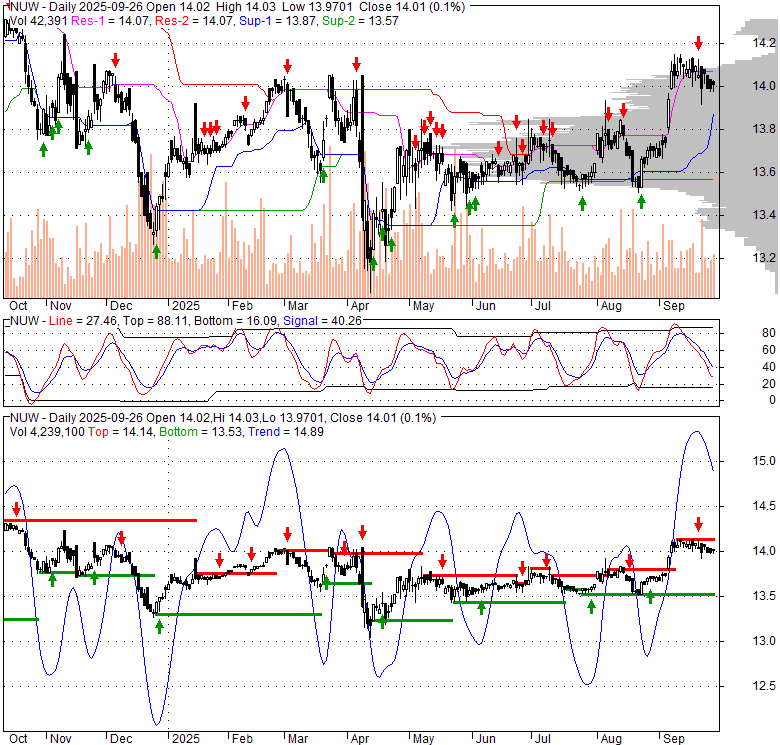780x745 pixels.
Task: Click 'Sep' on the top chart time axis
Action: click(674, 306)
